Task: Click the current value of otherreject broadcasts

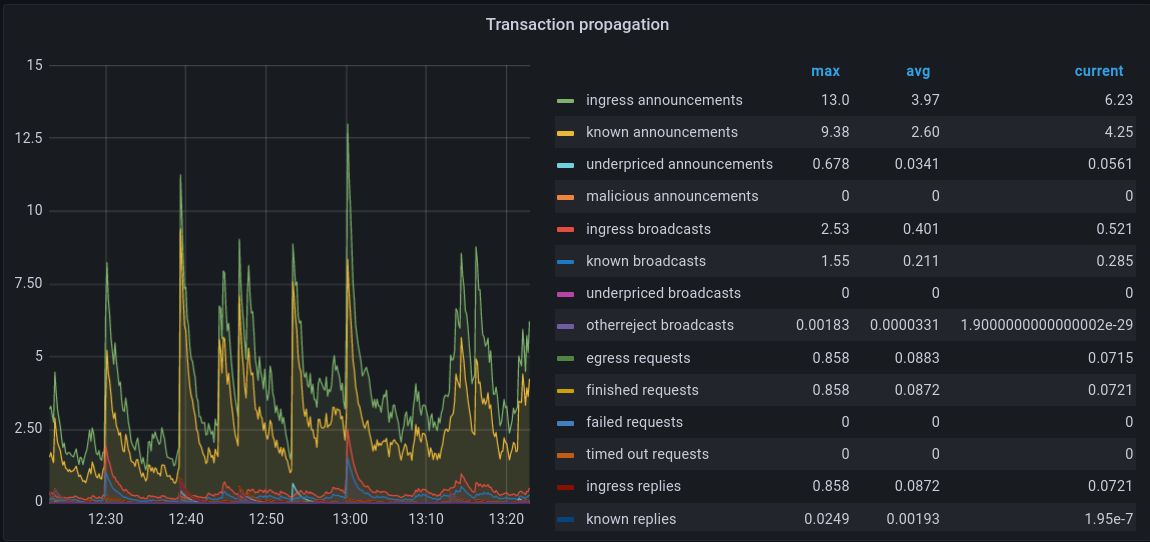Action: [x=1046, y=326]
